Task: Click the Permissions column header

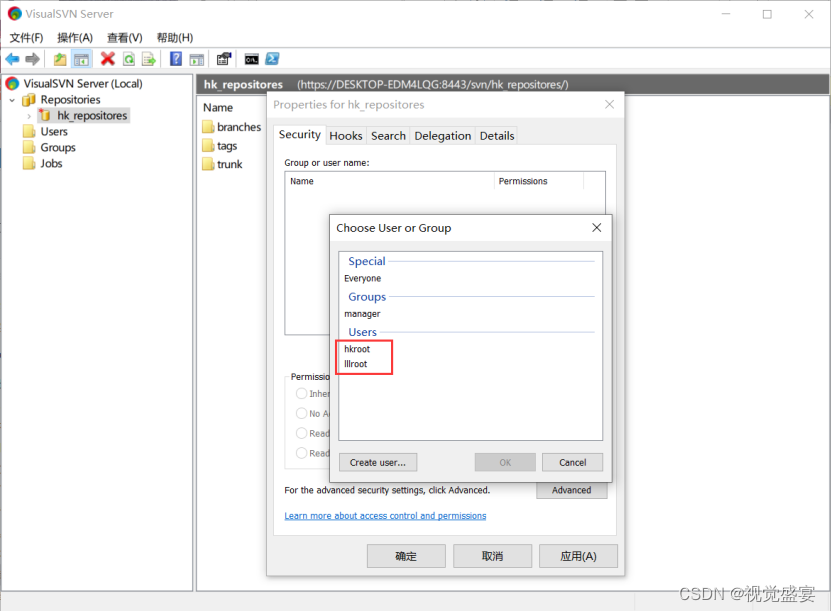Action: click(x=539, y=181)
